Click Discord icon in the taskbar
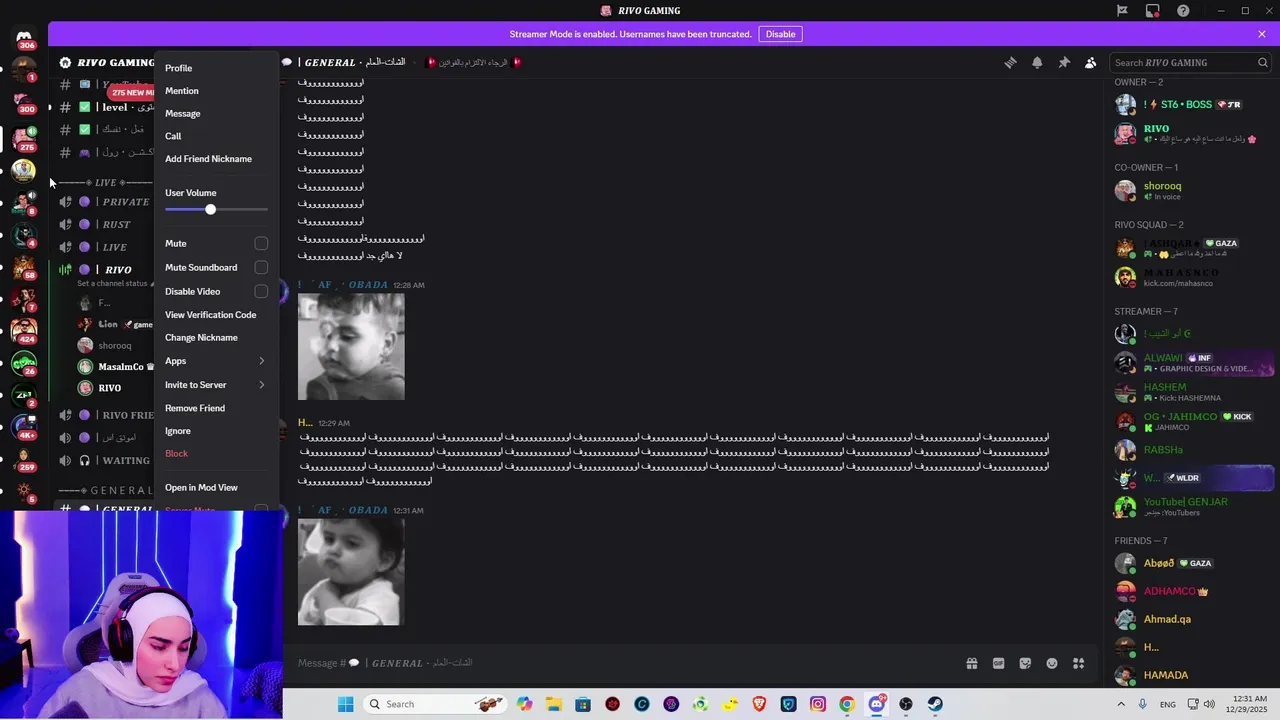Screen dimensions: 1280x720 pos(877,704)
